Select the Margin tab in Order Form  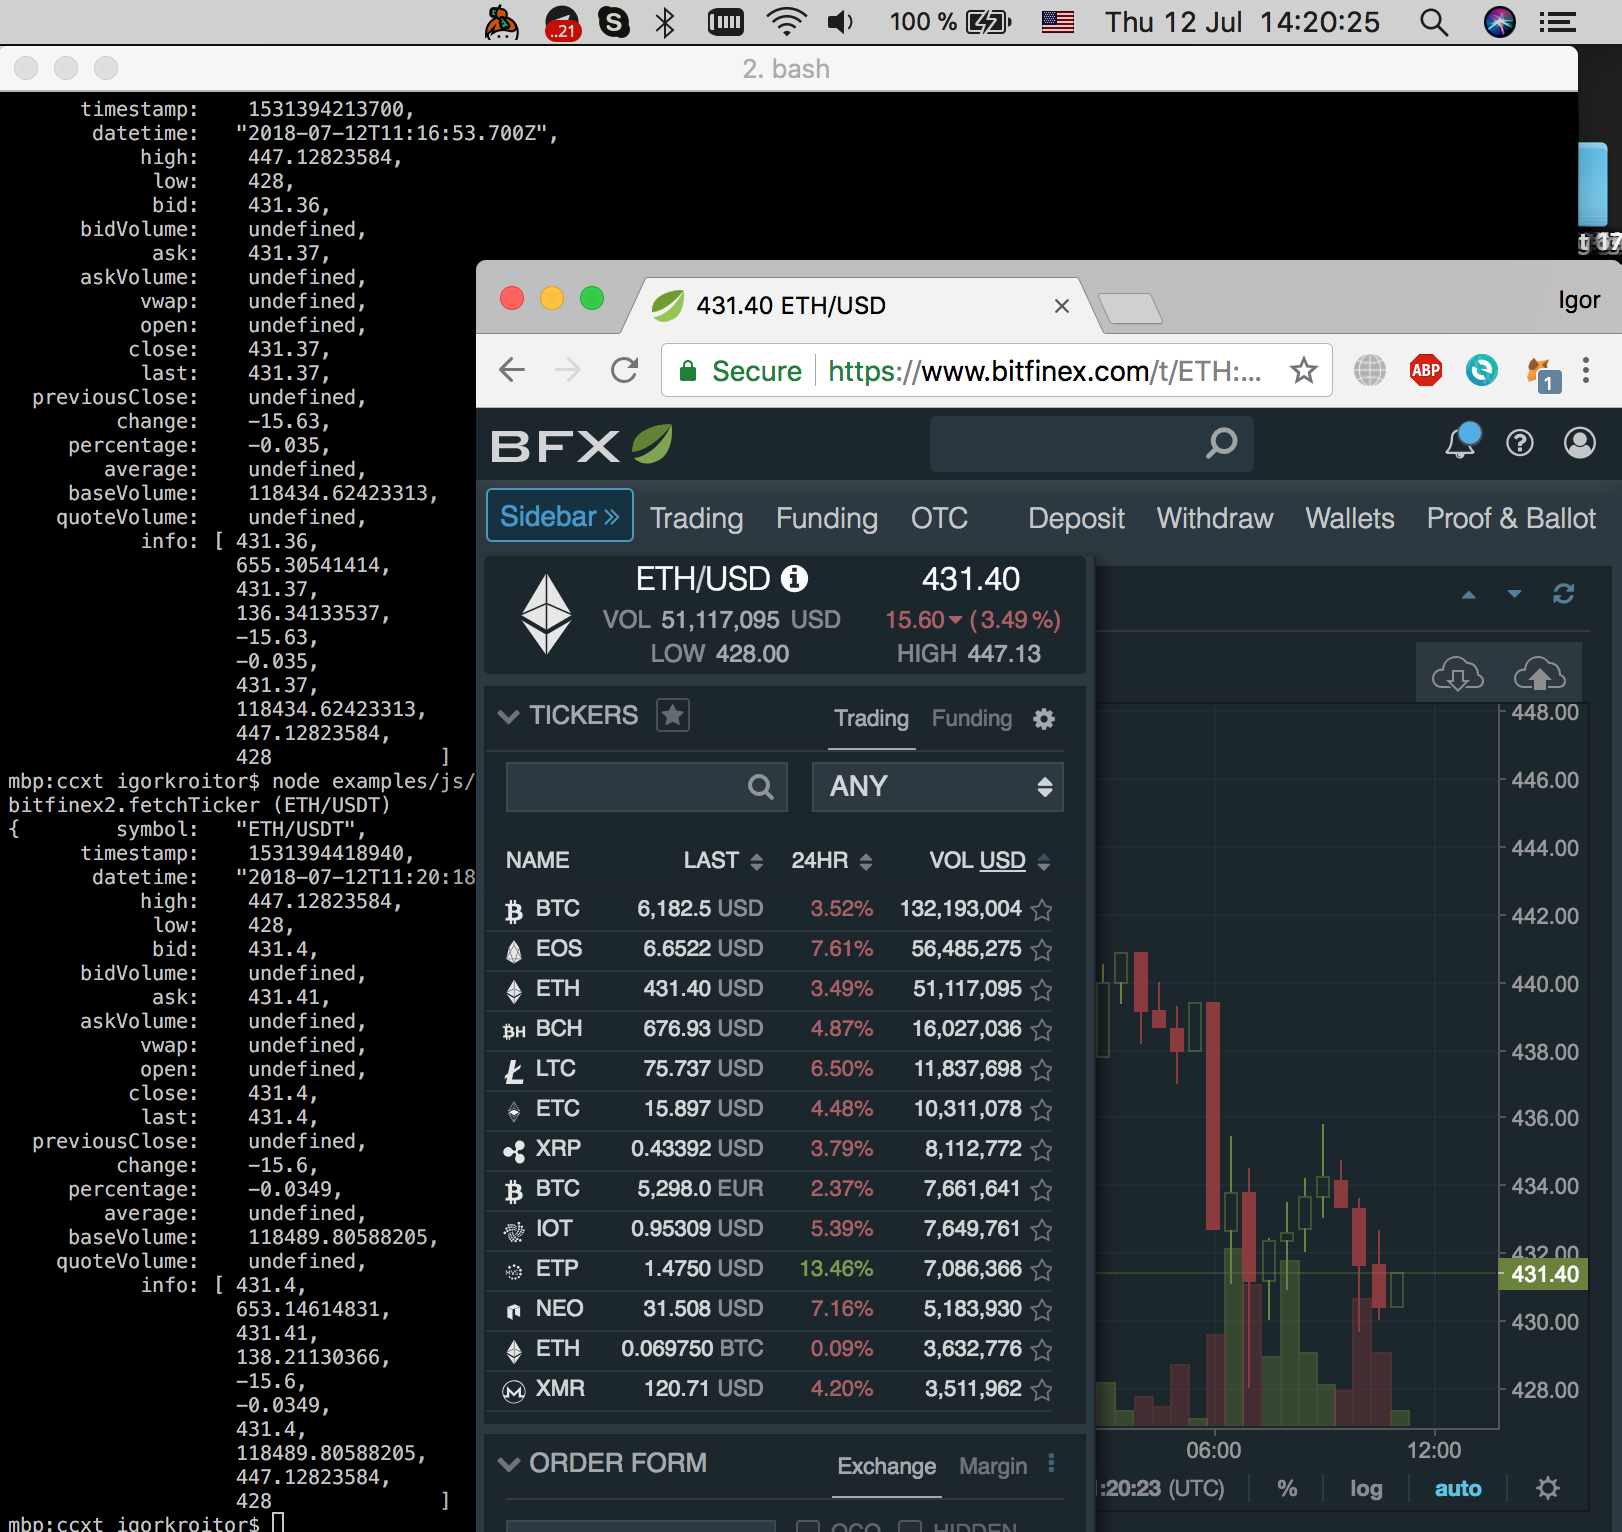[992, 1465]
